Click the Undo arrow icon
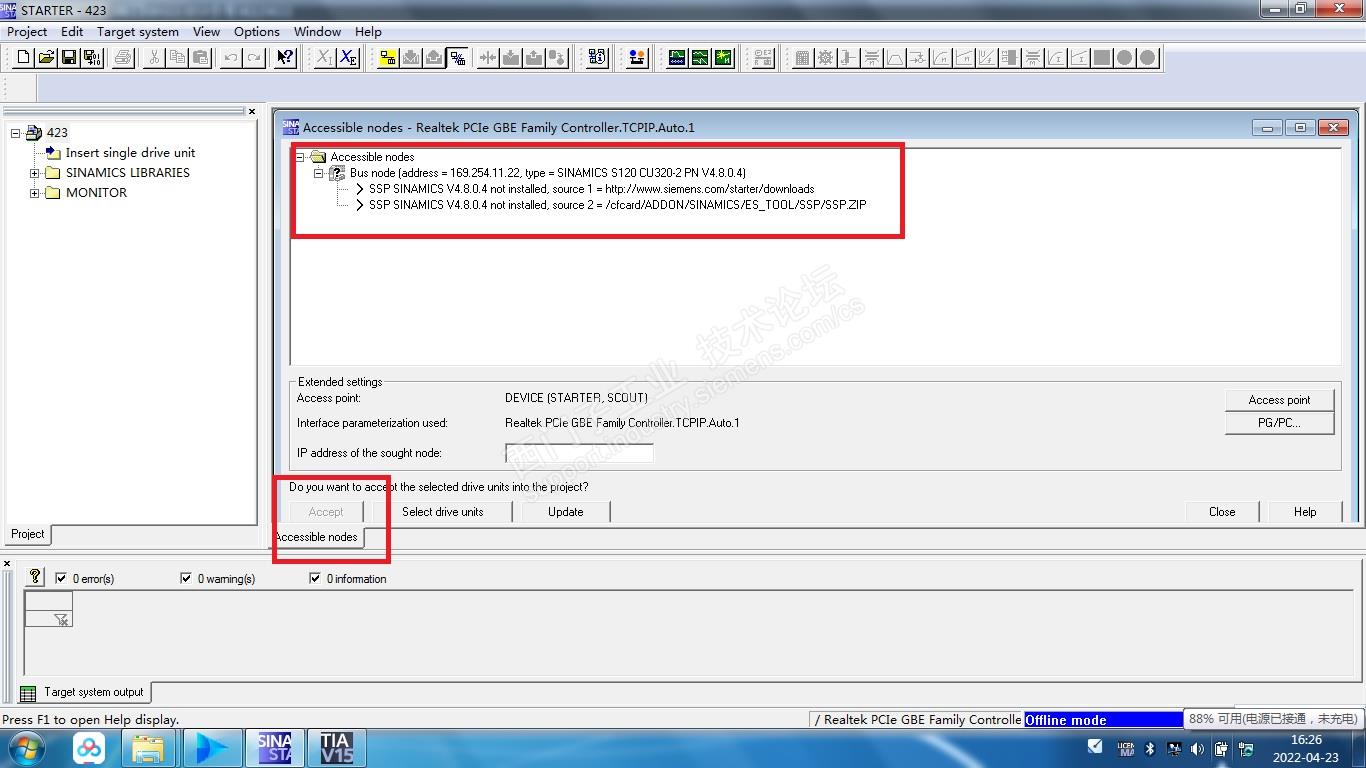1366x768 pixels. [231, 58]
